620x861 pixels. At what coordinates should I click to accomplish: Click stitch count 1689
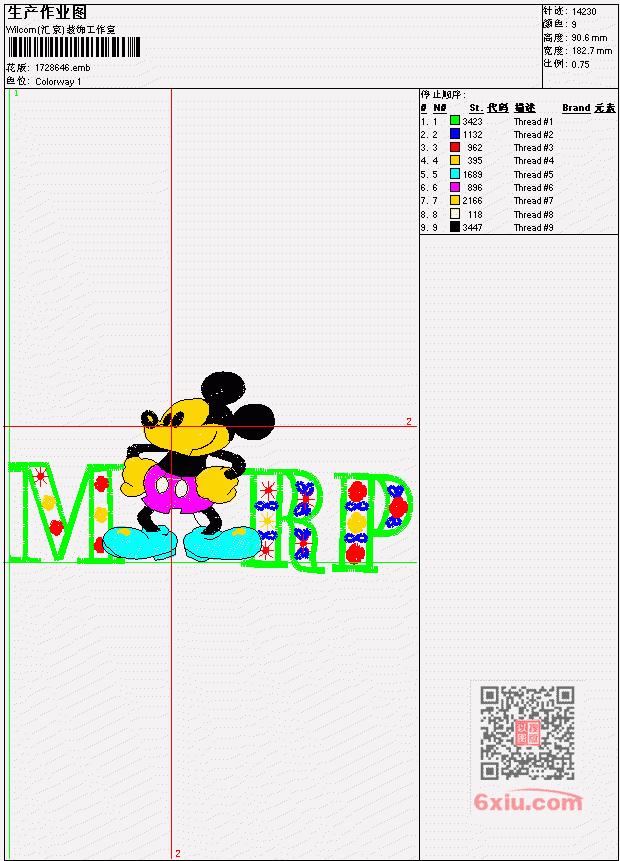[x=472, y=175]
